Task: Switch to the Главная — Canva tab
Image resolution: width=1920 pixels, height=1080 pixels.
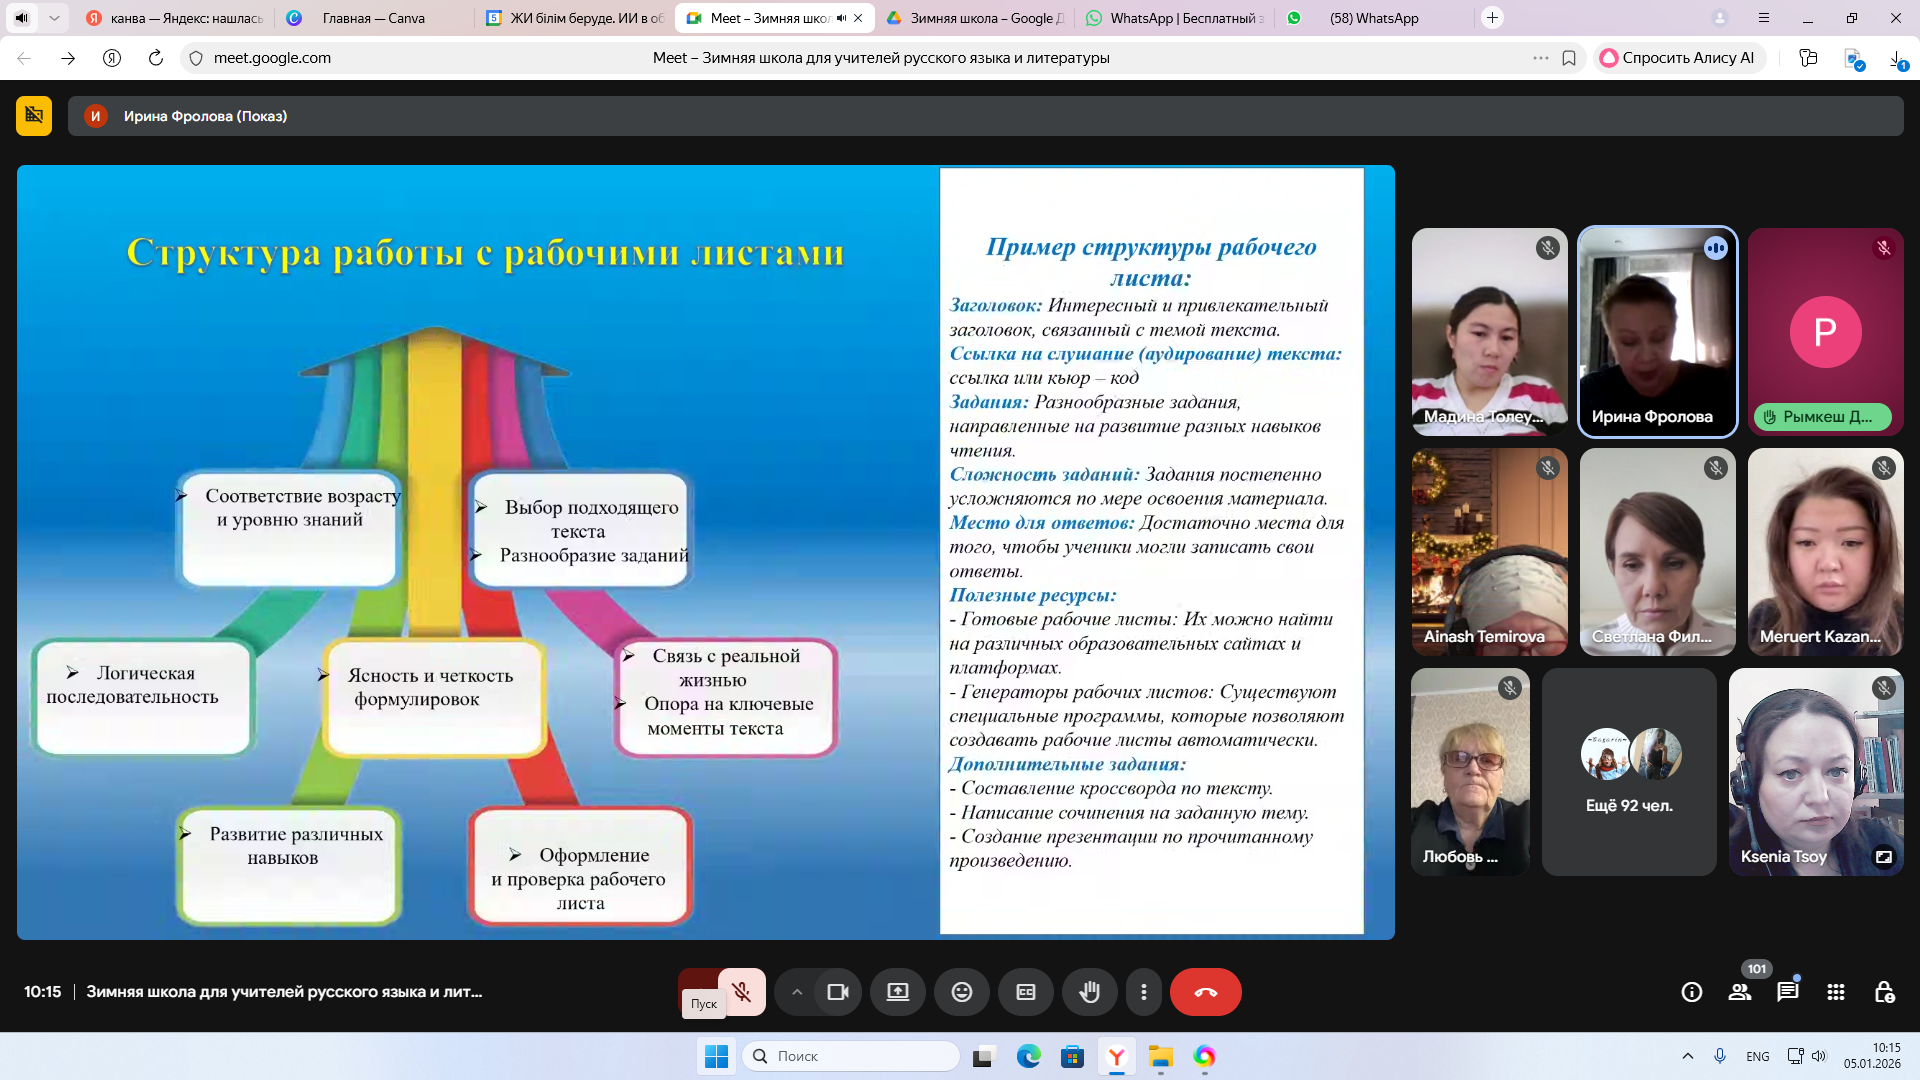Action: tap(373, 18)
